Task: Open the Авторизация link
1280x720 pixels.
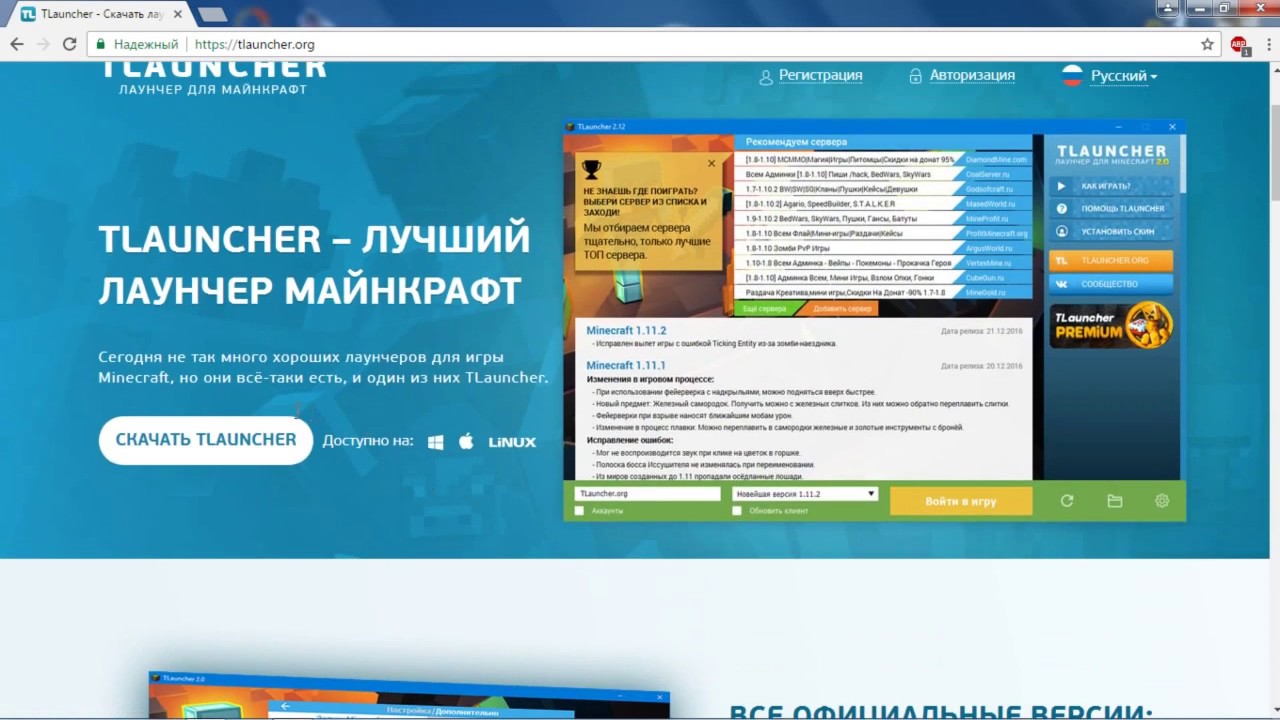Action: click(x=972, y=75)
